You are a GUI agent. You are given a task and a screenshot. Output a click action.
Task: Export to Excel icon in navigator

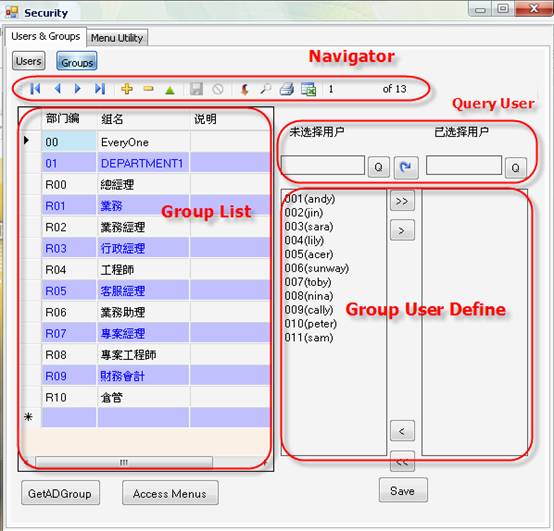coord(308,89)
